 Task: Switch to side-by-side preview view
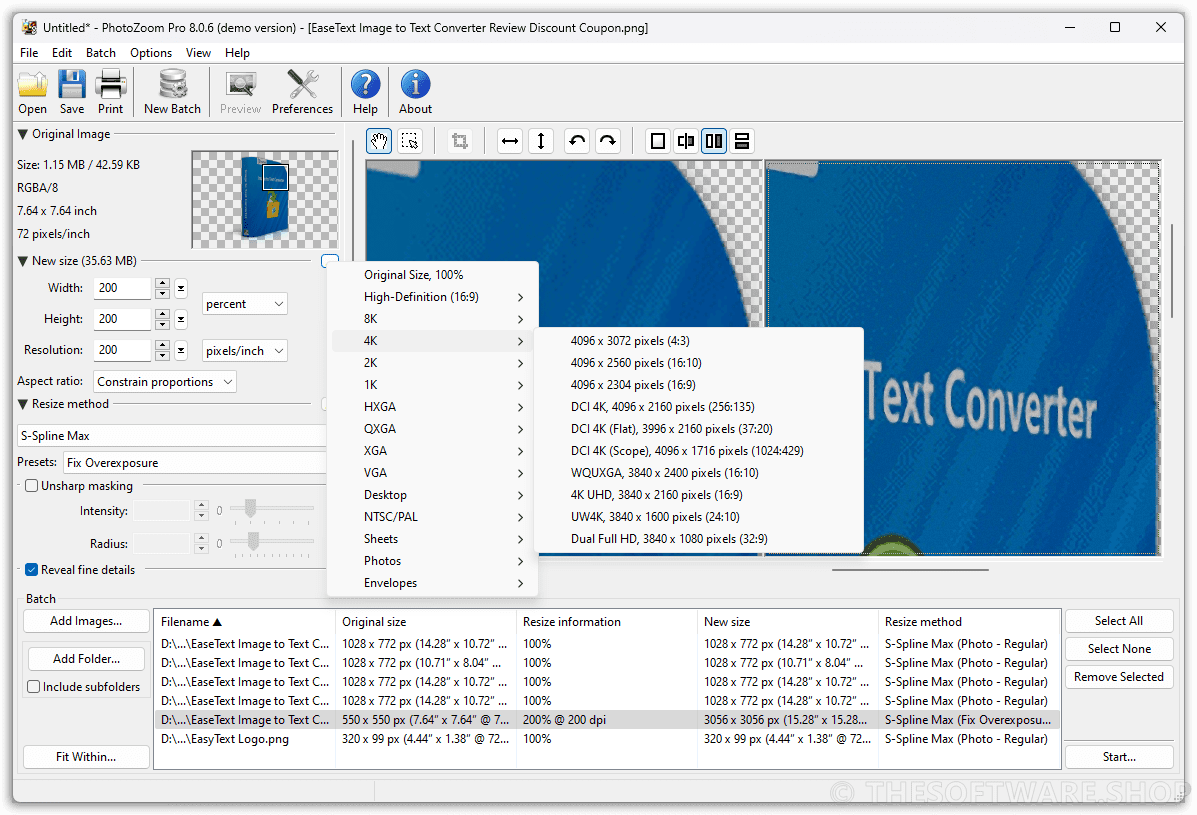[714, 141]
